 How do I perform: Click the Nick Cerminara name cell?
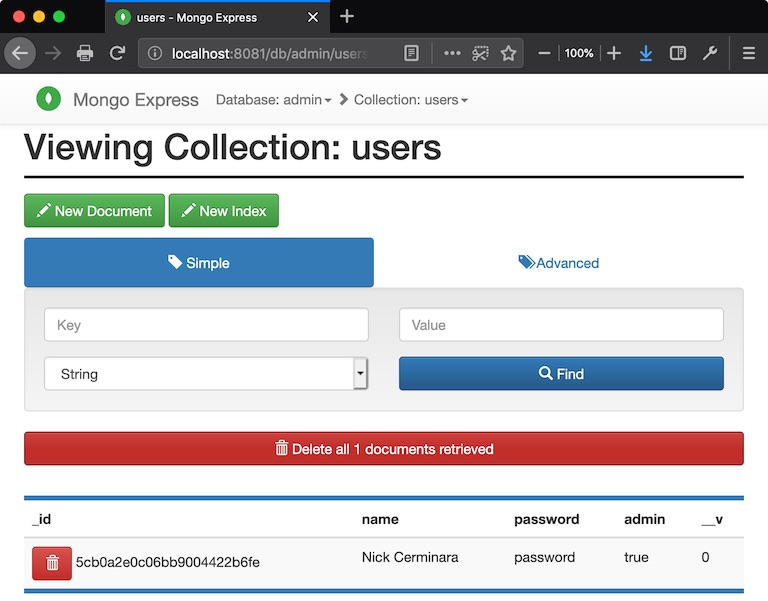coord(410,557)
